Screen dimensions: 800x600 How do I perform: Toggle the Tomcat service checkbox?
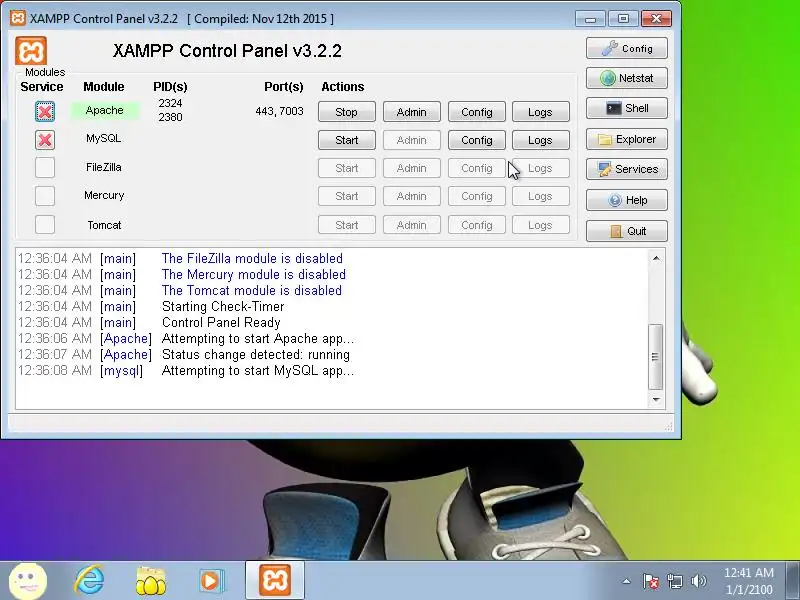point(45,224)
